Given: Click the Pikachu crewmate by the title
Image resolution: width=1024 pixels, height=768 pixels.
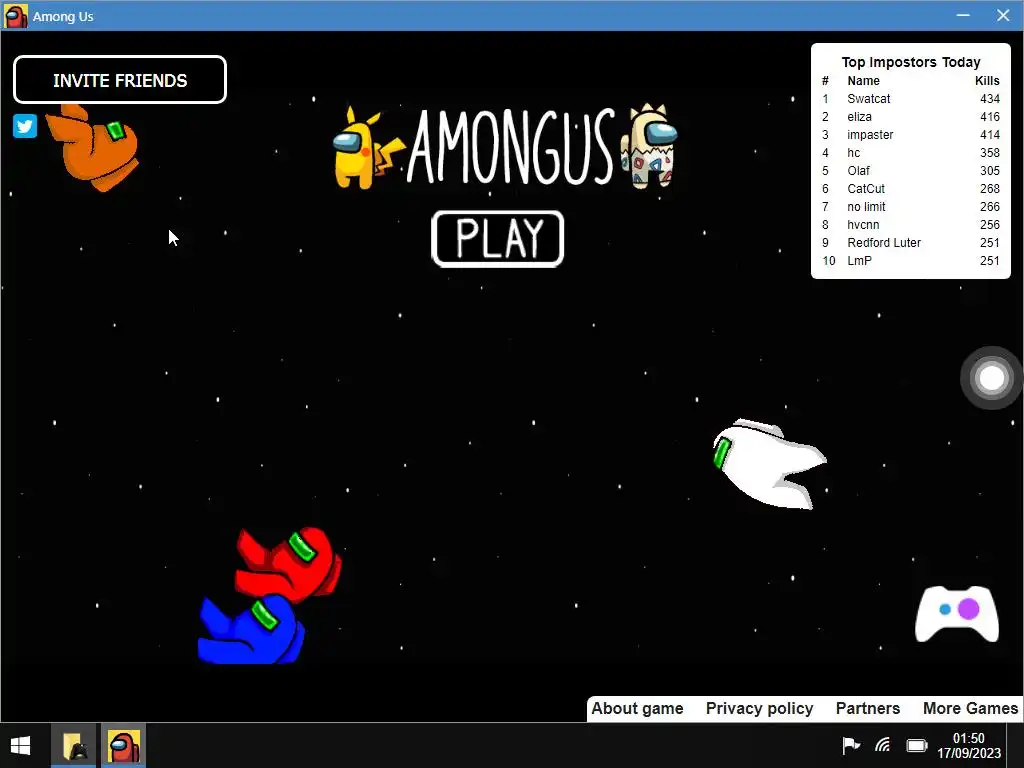Looking at the screenshot, I should (367, 149).
